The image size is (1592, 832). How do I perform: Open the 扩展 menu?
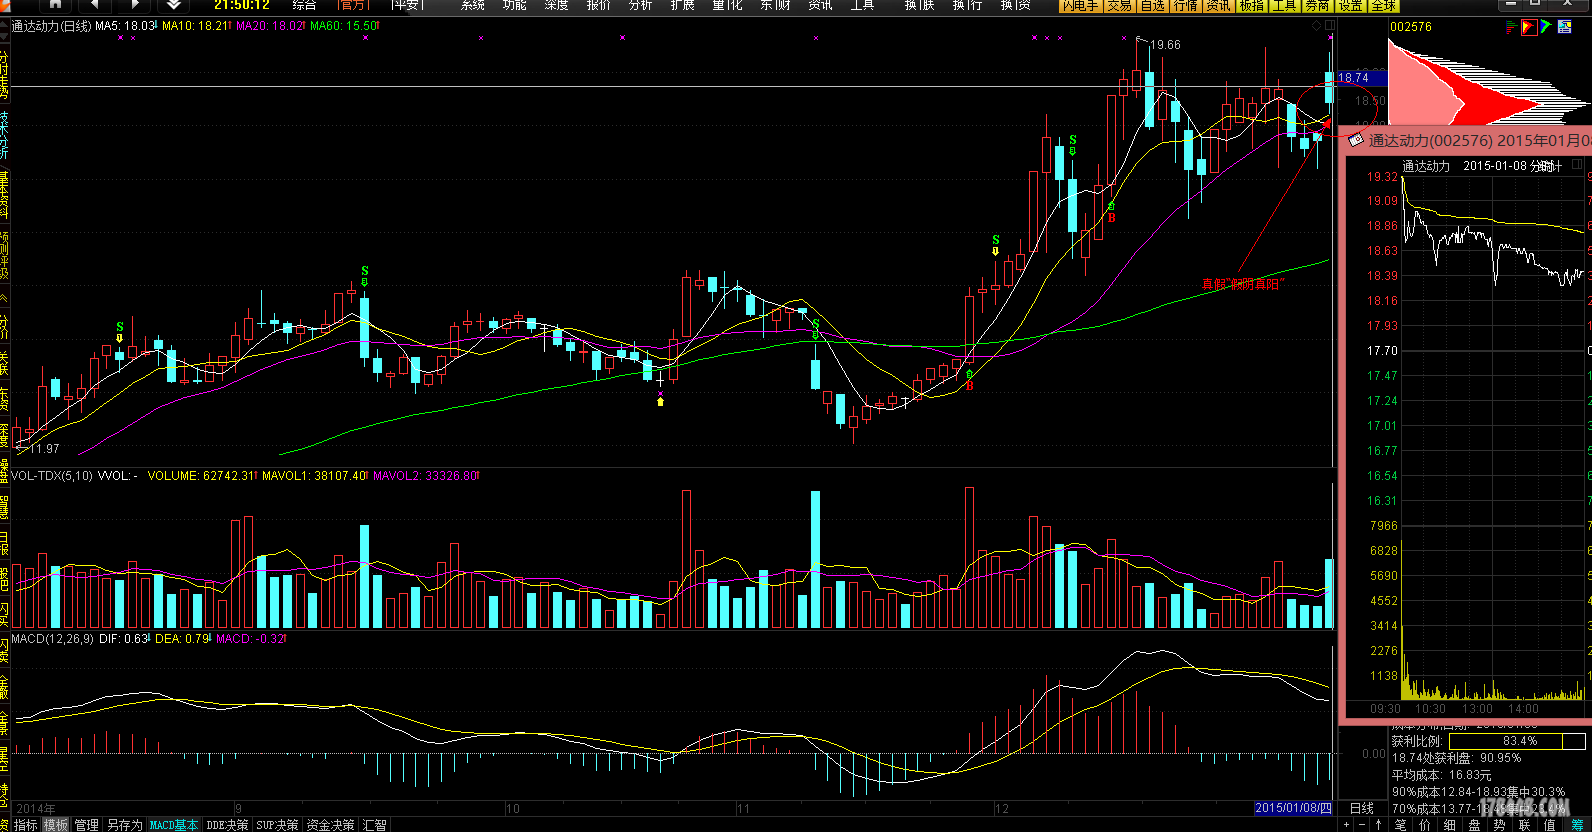click(683, 5)
